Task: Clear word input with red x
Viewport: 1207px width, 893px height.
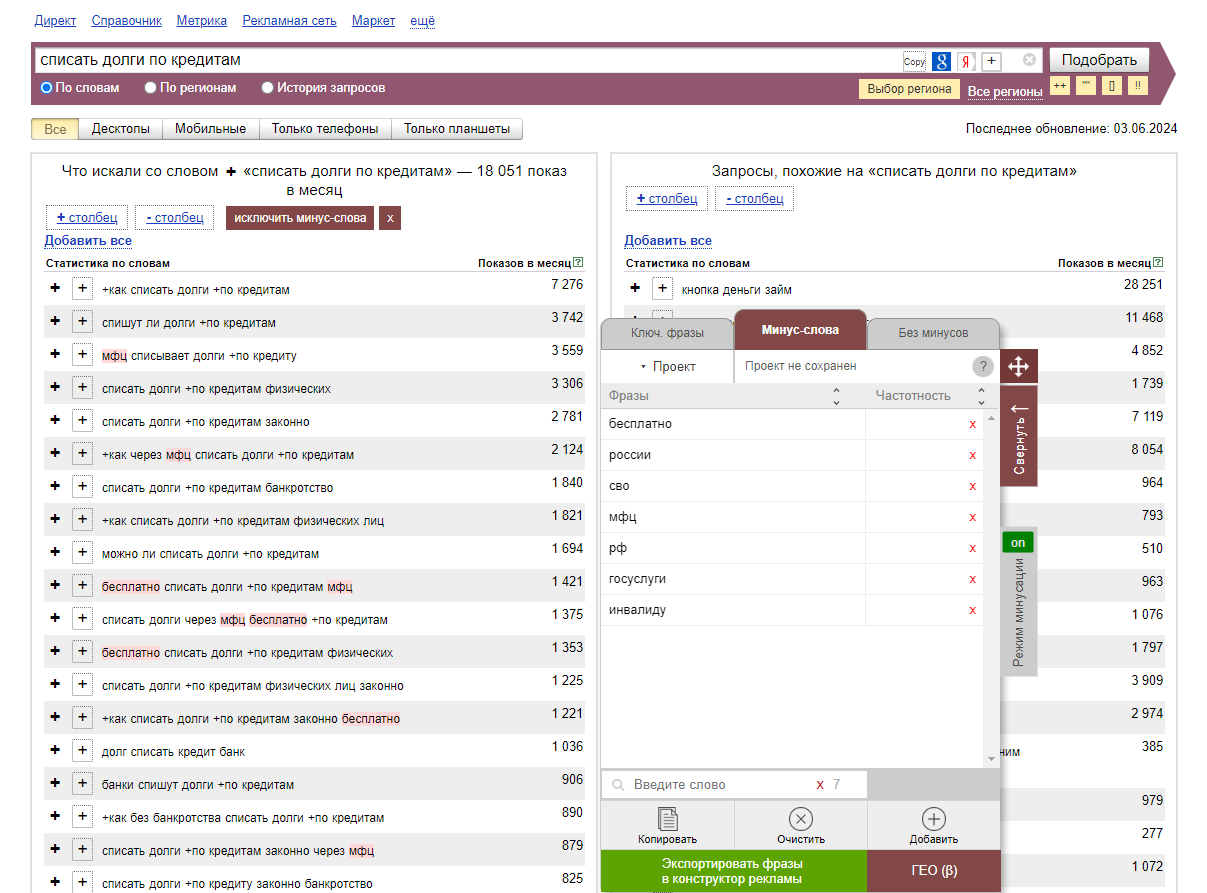Action: click(820, 785)
